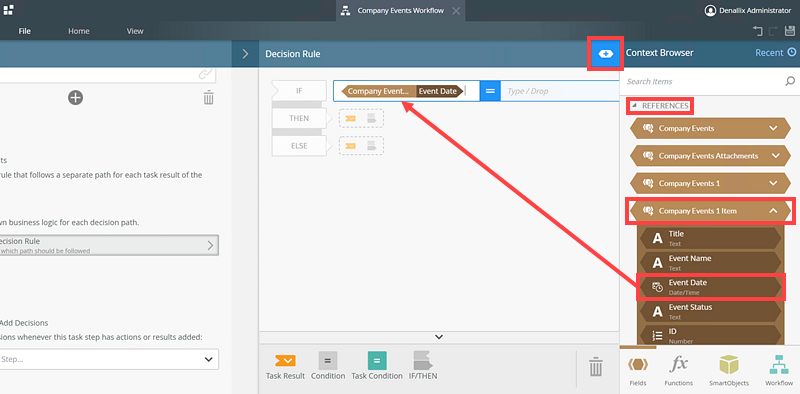Open the SmartObjects category
Screen dimensions: 800x394
tap(729, 371)
